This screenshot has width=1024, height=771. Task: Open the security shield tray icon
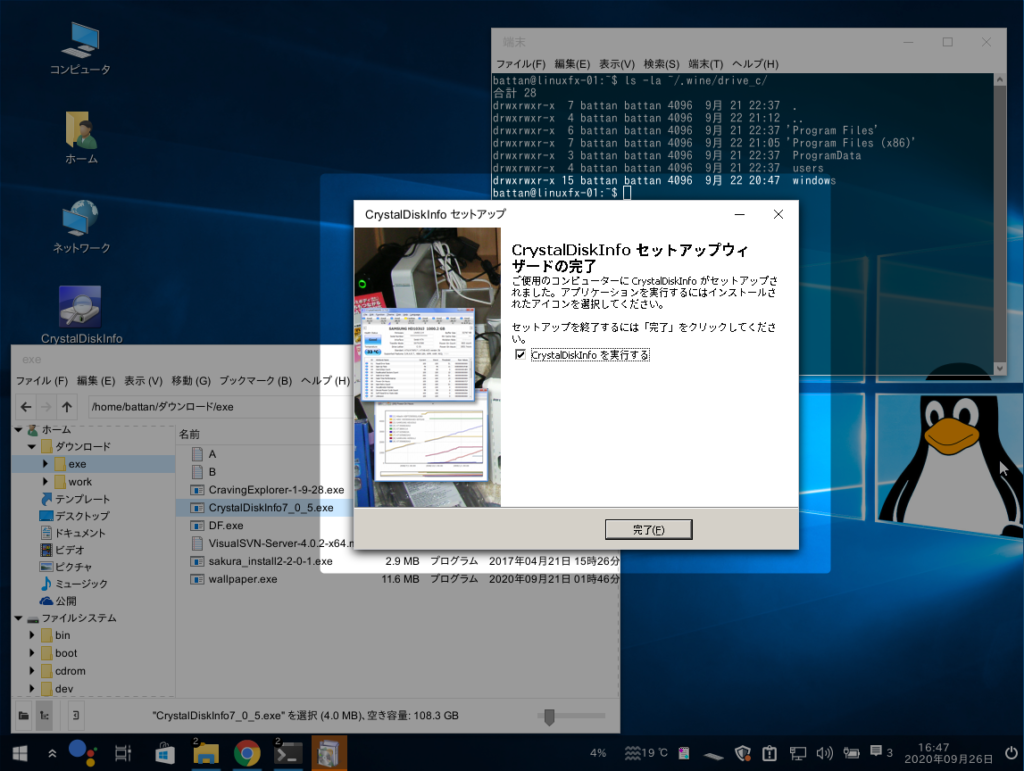743,753
